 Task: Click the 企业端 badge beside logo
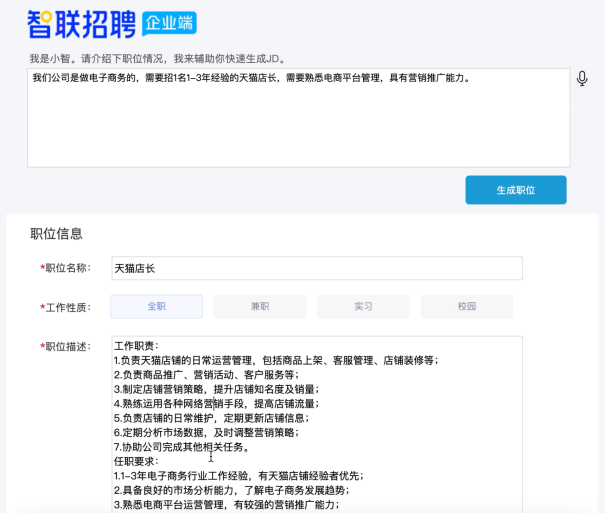click(x=168, y=23)
